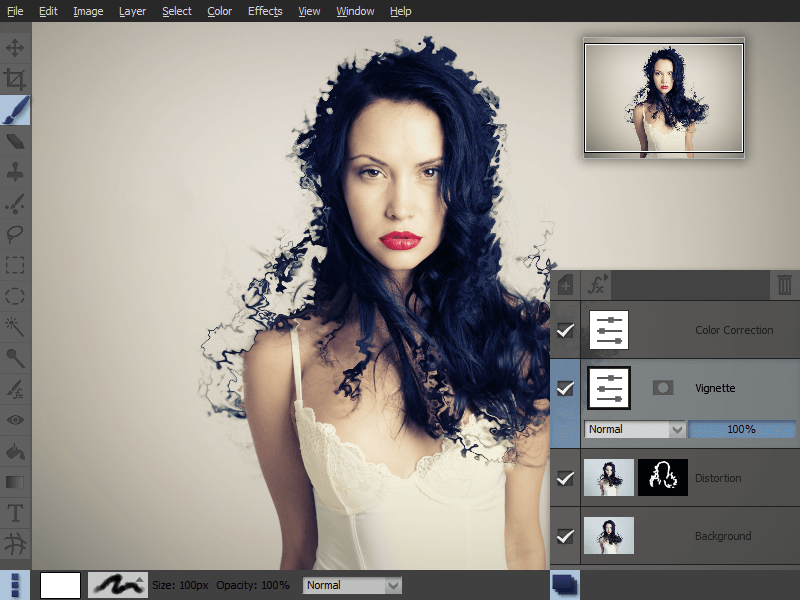Open the Vignette layer blend mode dropdown
The image size is (800, 600).
635,429
